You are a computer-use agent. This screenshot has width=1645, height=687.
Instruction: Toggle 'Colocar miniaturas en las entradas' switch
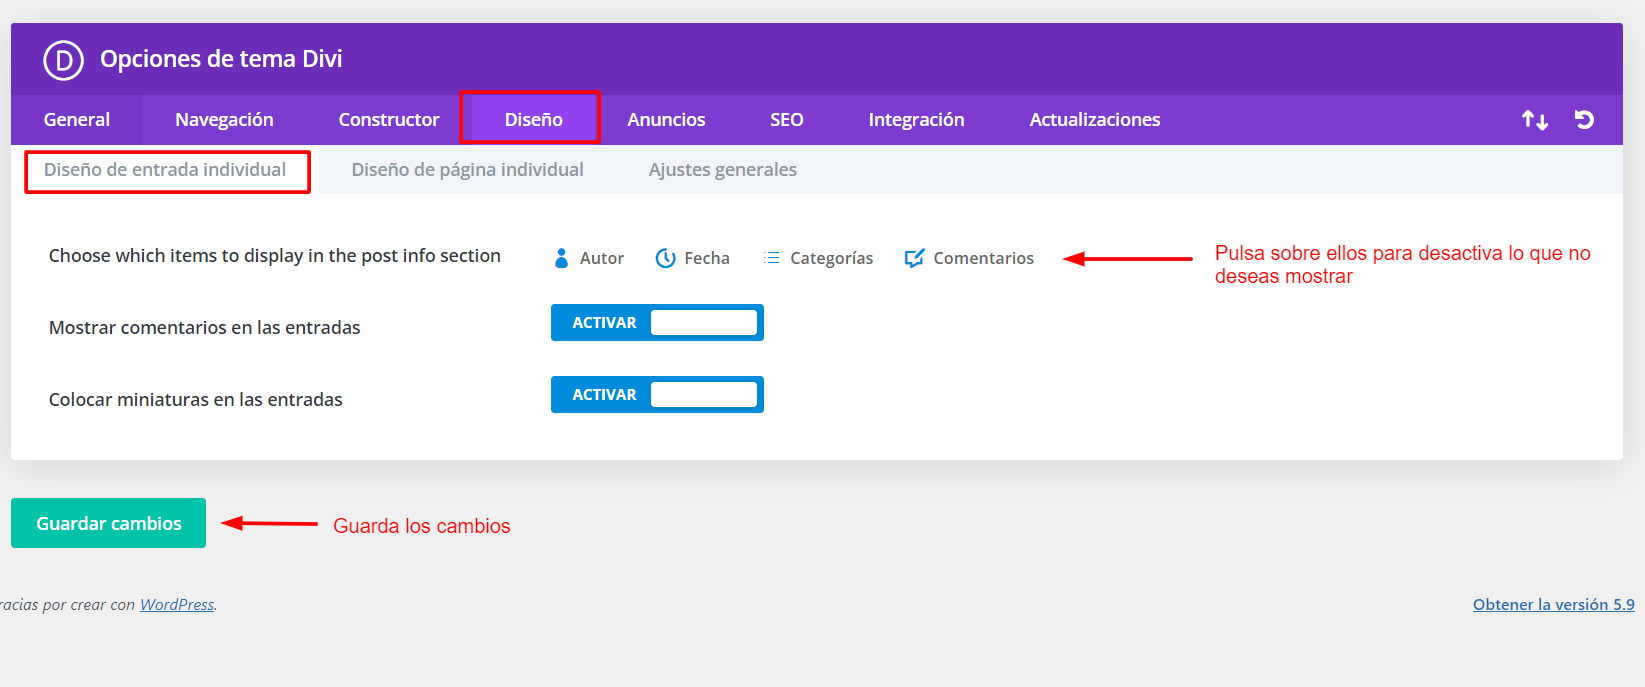pos(657,395)
